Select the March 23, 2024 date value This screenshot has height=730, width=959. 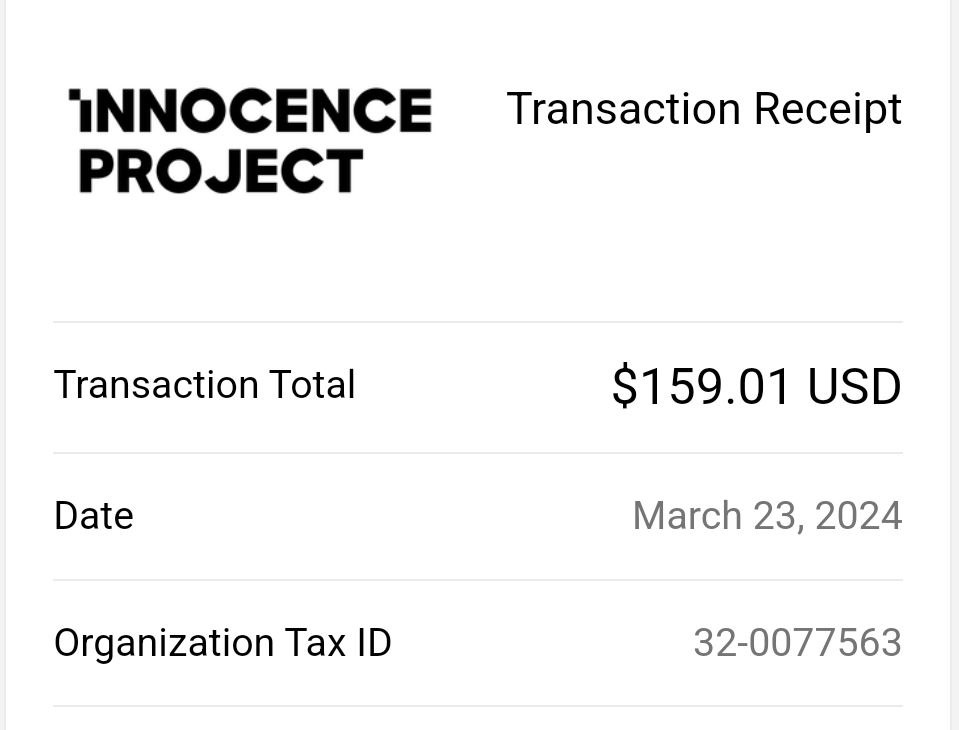pyautogui.click(x=768, y=516)
